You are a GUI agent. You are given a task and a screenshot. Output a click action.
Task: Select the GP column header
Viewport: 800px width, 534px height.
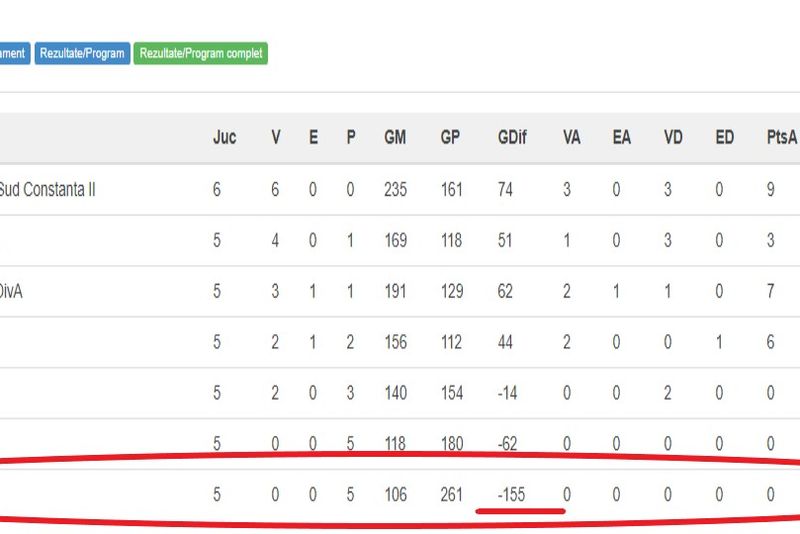point(450,138)
